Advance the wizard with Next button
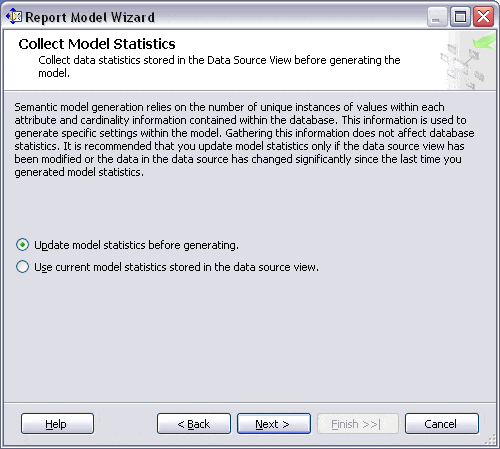The height and width of the screenshot is (449, 500). click(274, 424)
